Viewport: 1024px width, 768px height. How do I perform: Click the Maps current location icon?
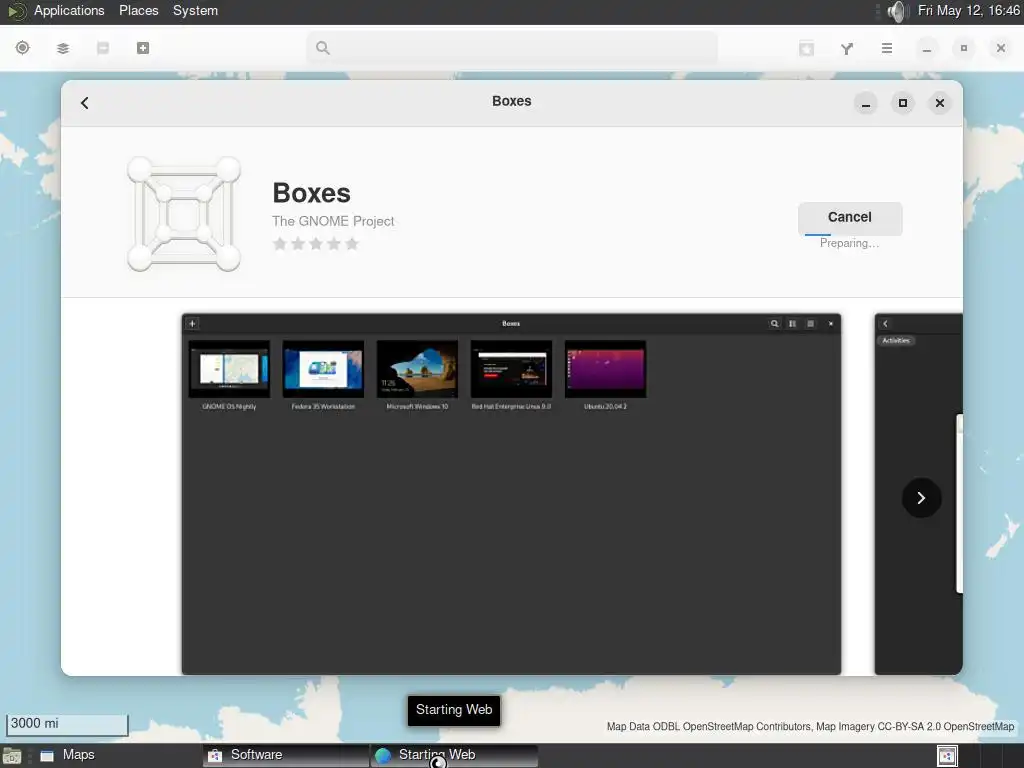click(22, 48)
